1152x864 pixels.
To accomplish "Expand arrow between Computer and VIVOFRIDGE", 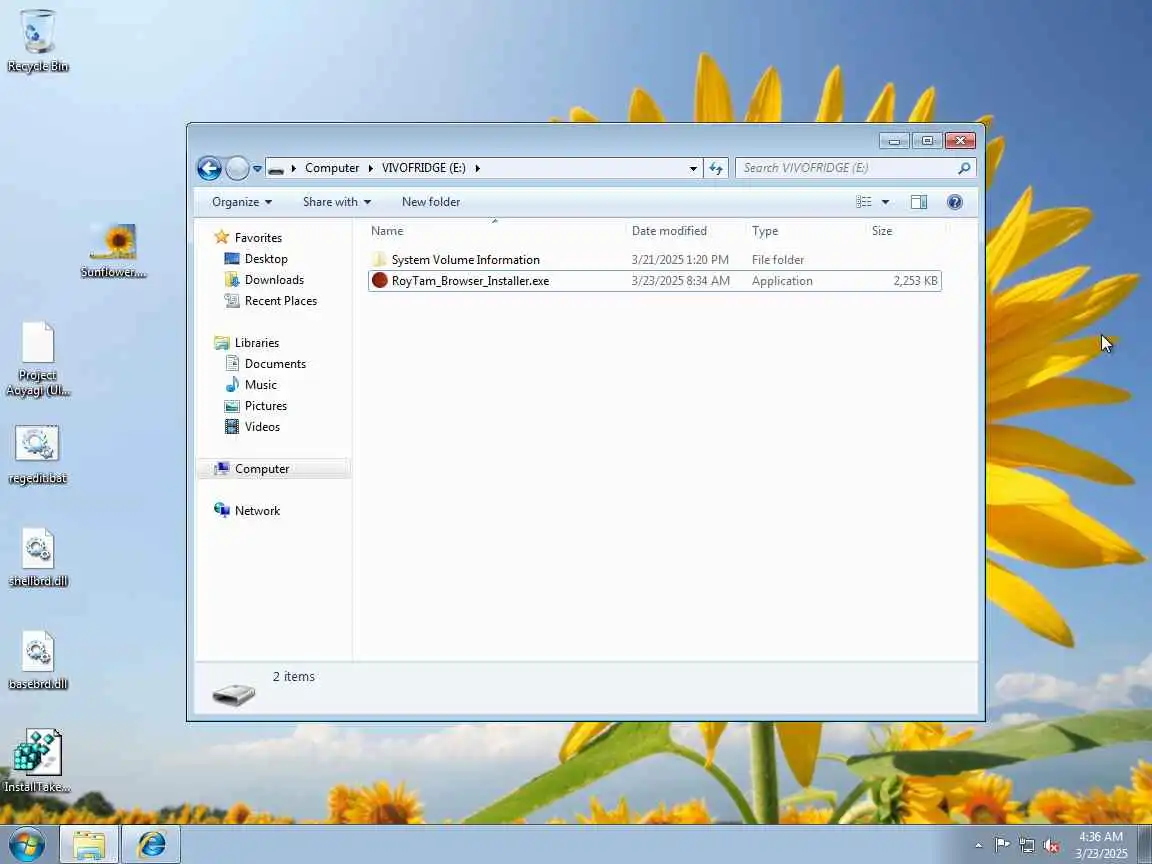I will point(370,168).
